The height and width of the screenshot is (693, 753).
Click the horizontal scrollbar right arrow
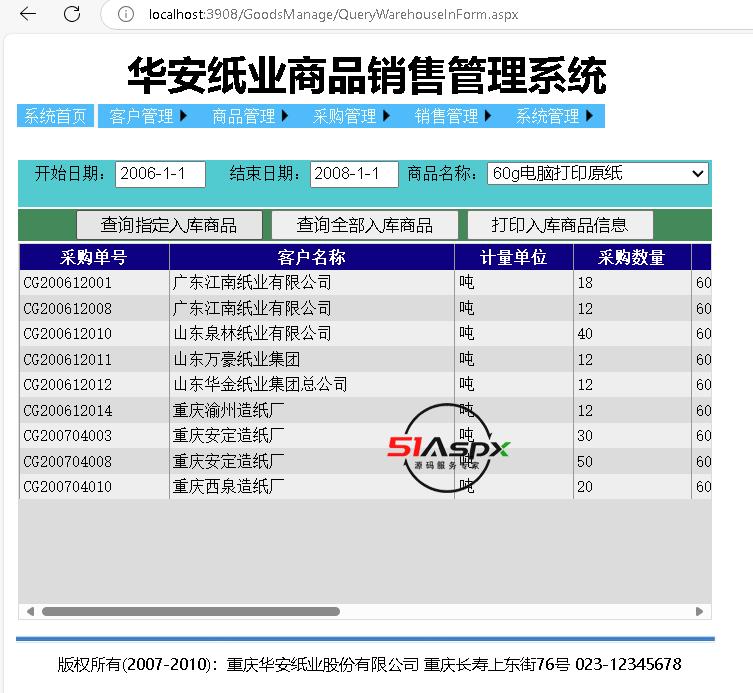pyautogui.click(x=701, y=611)
